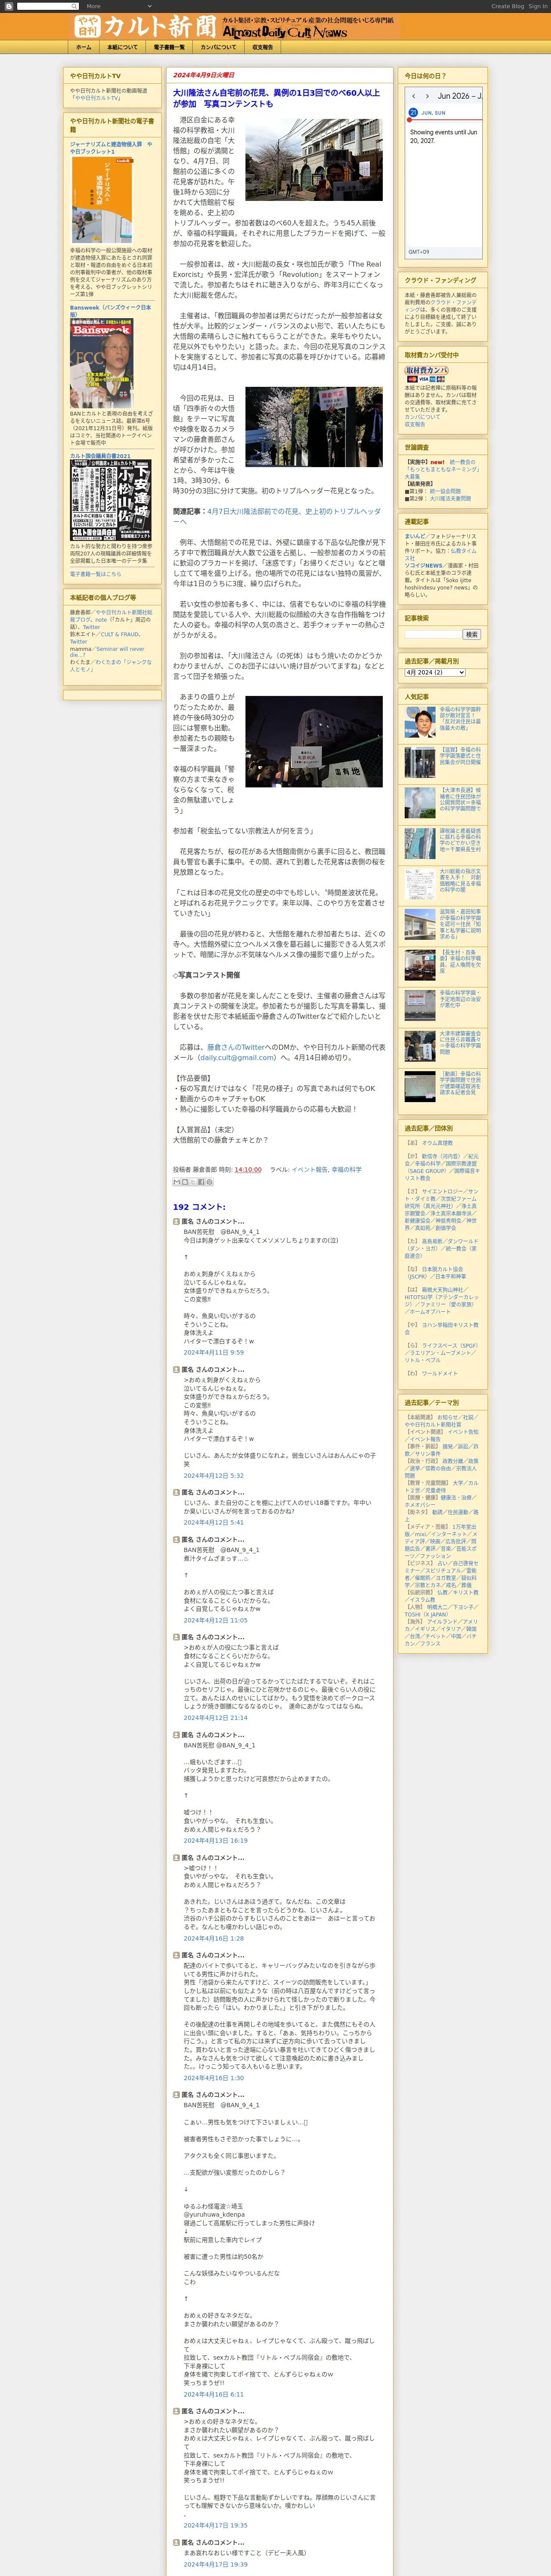This screenshot has height=2576, width=551.
Task: Click the daily.cult@gmail.com email link
Action: [237, 1057]
